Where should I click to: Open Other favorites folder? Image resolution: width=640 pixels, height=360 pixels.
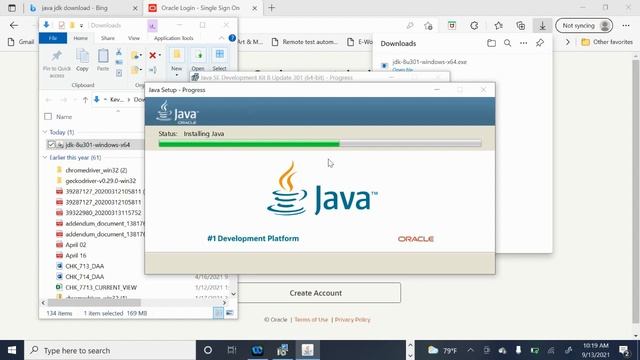607,42
